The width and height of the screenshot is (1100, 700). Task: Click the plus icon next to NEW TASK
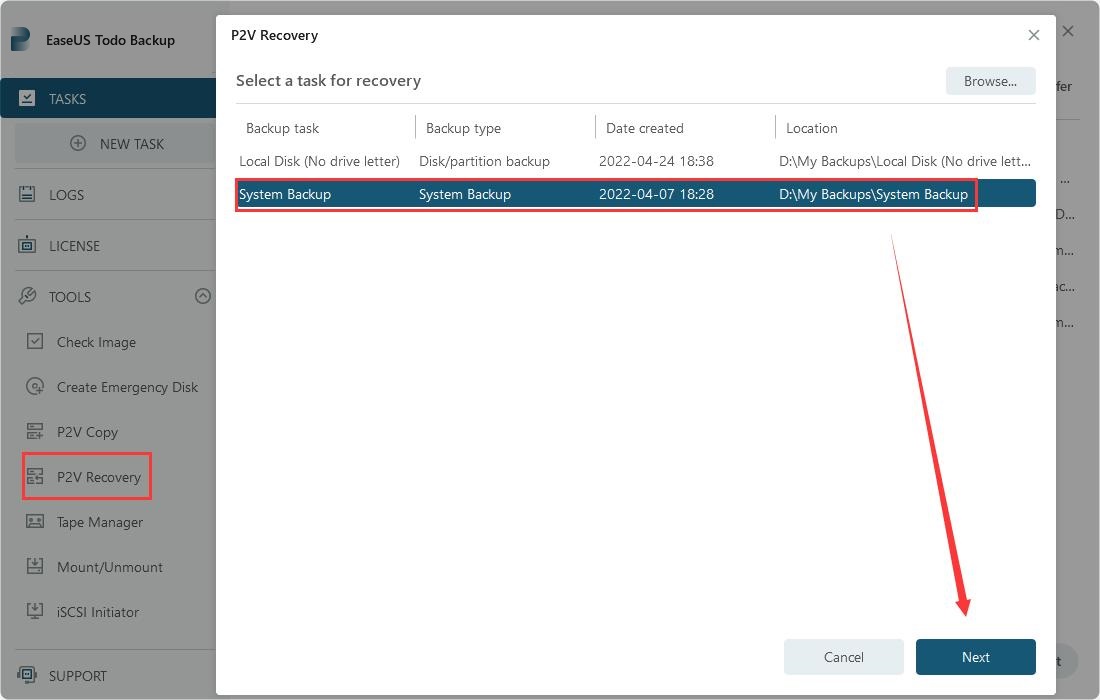[x=78, y=143]
